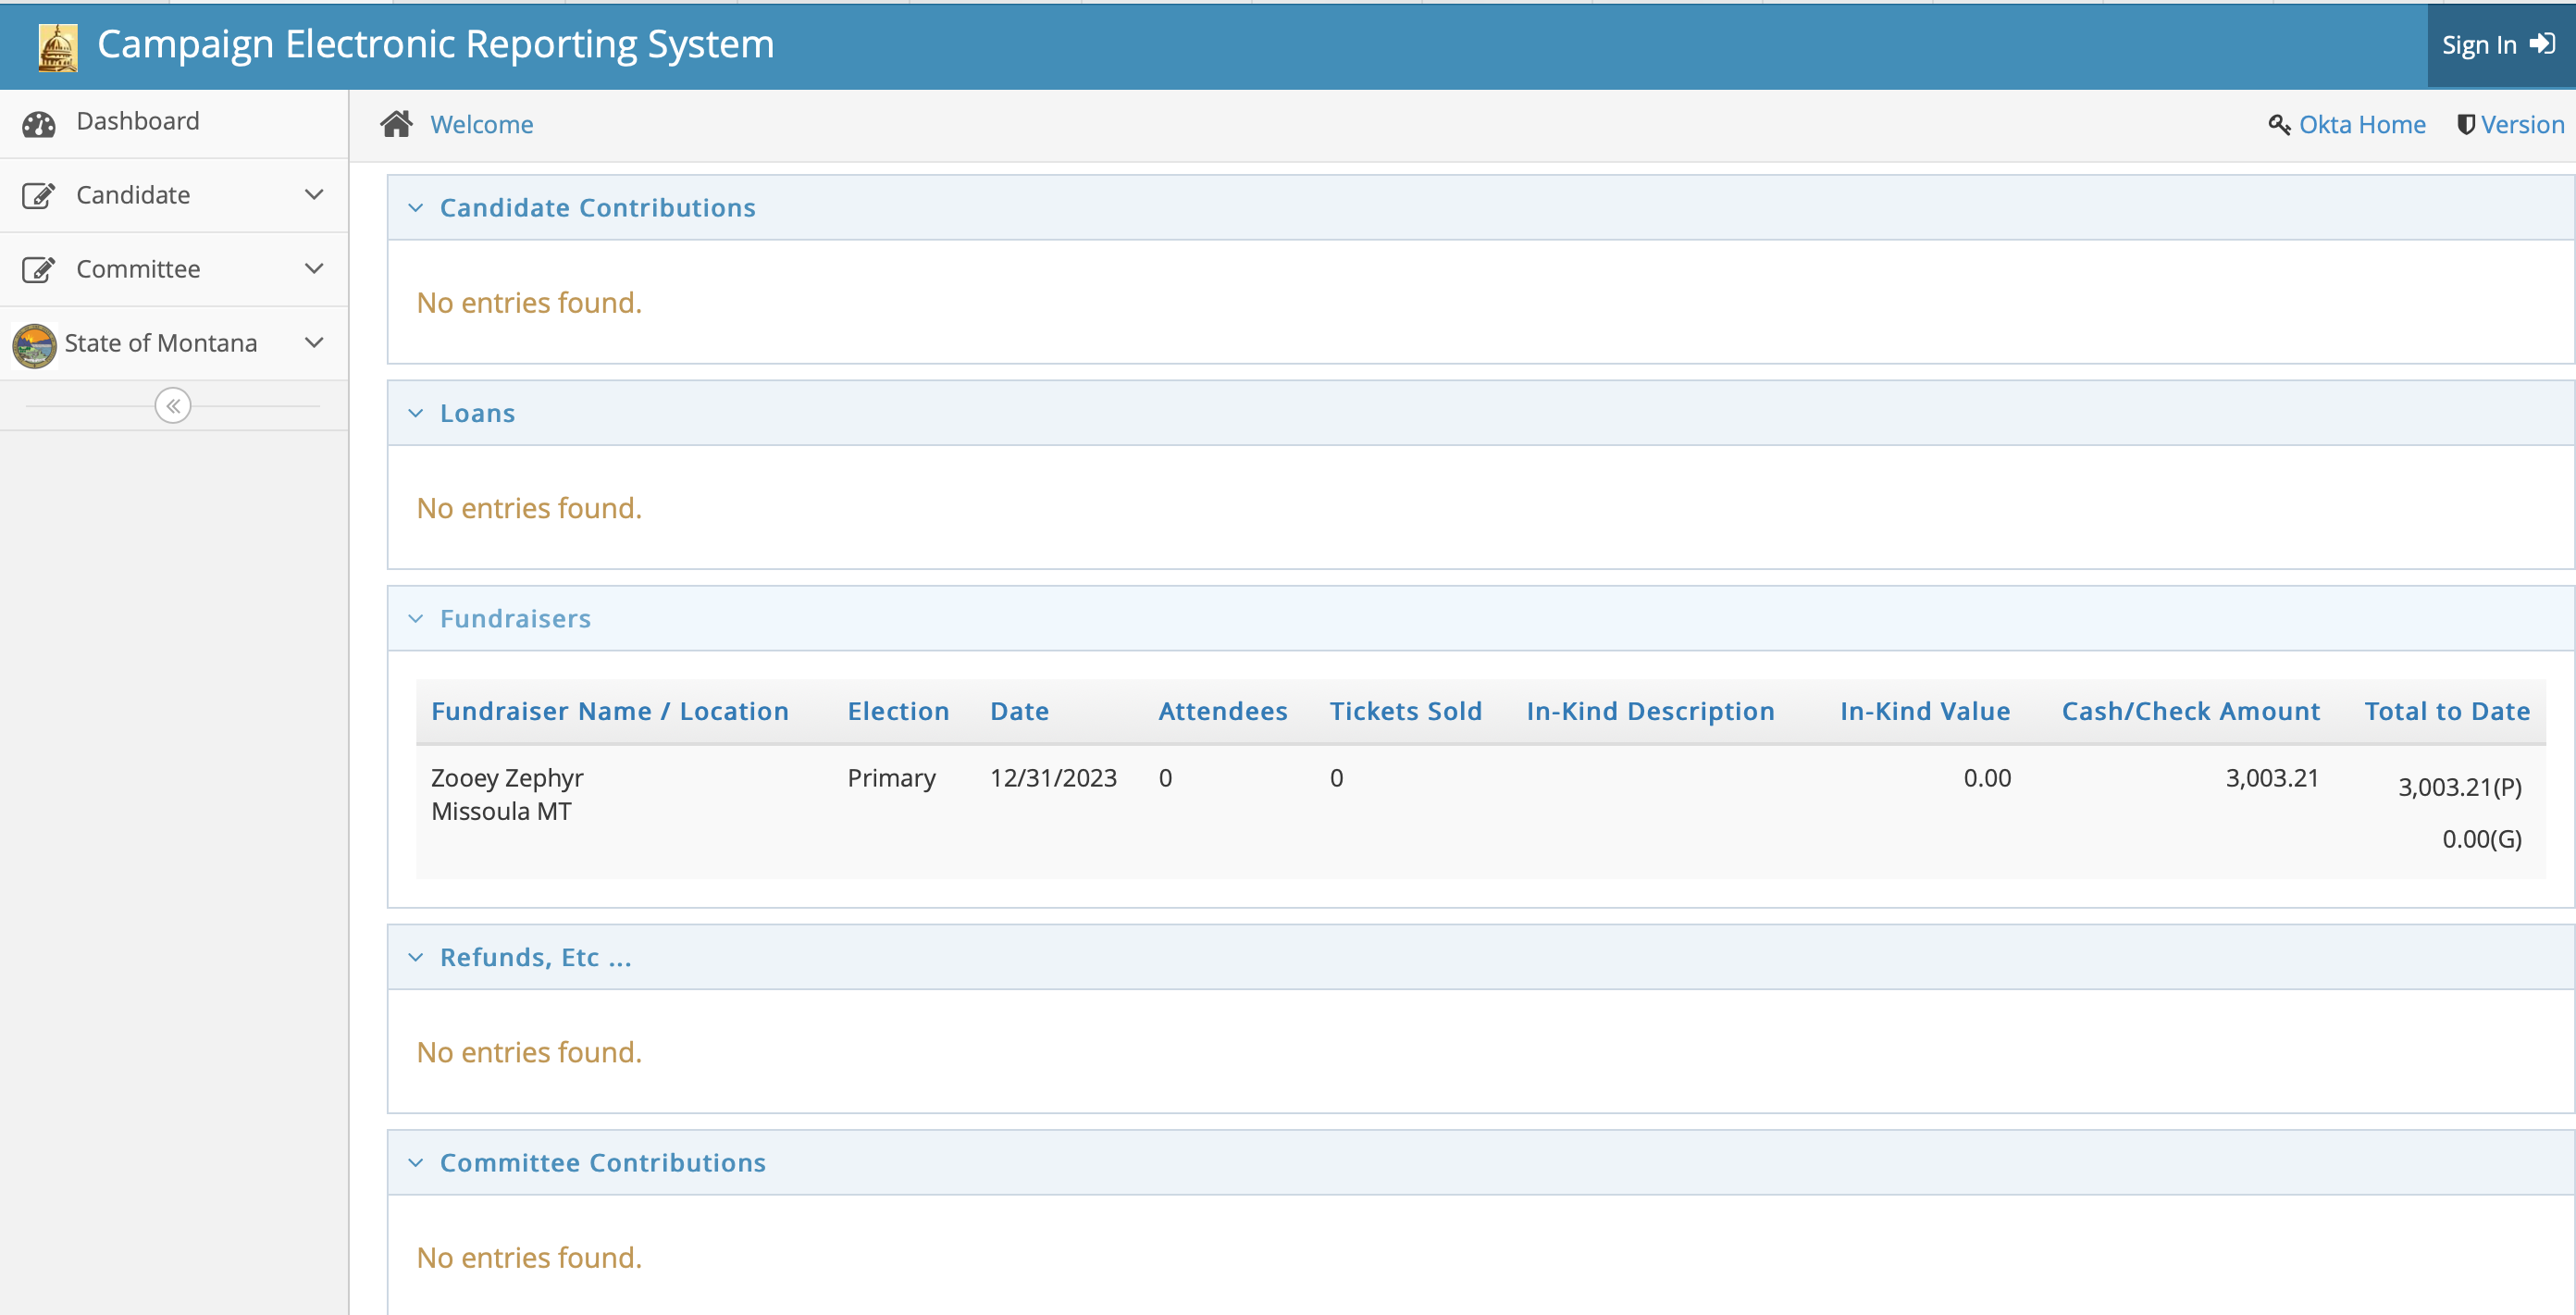This screenshot has width=2576, height=1315.
Task: Collapse the Loans section chevron
Action: pos(416,413)
